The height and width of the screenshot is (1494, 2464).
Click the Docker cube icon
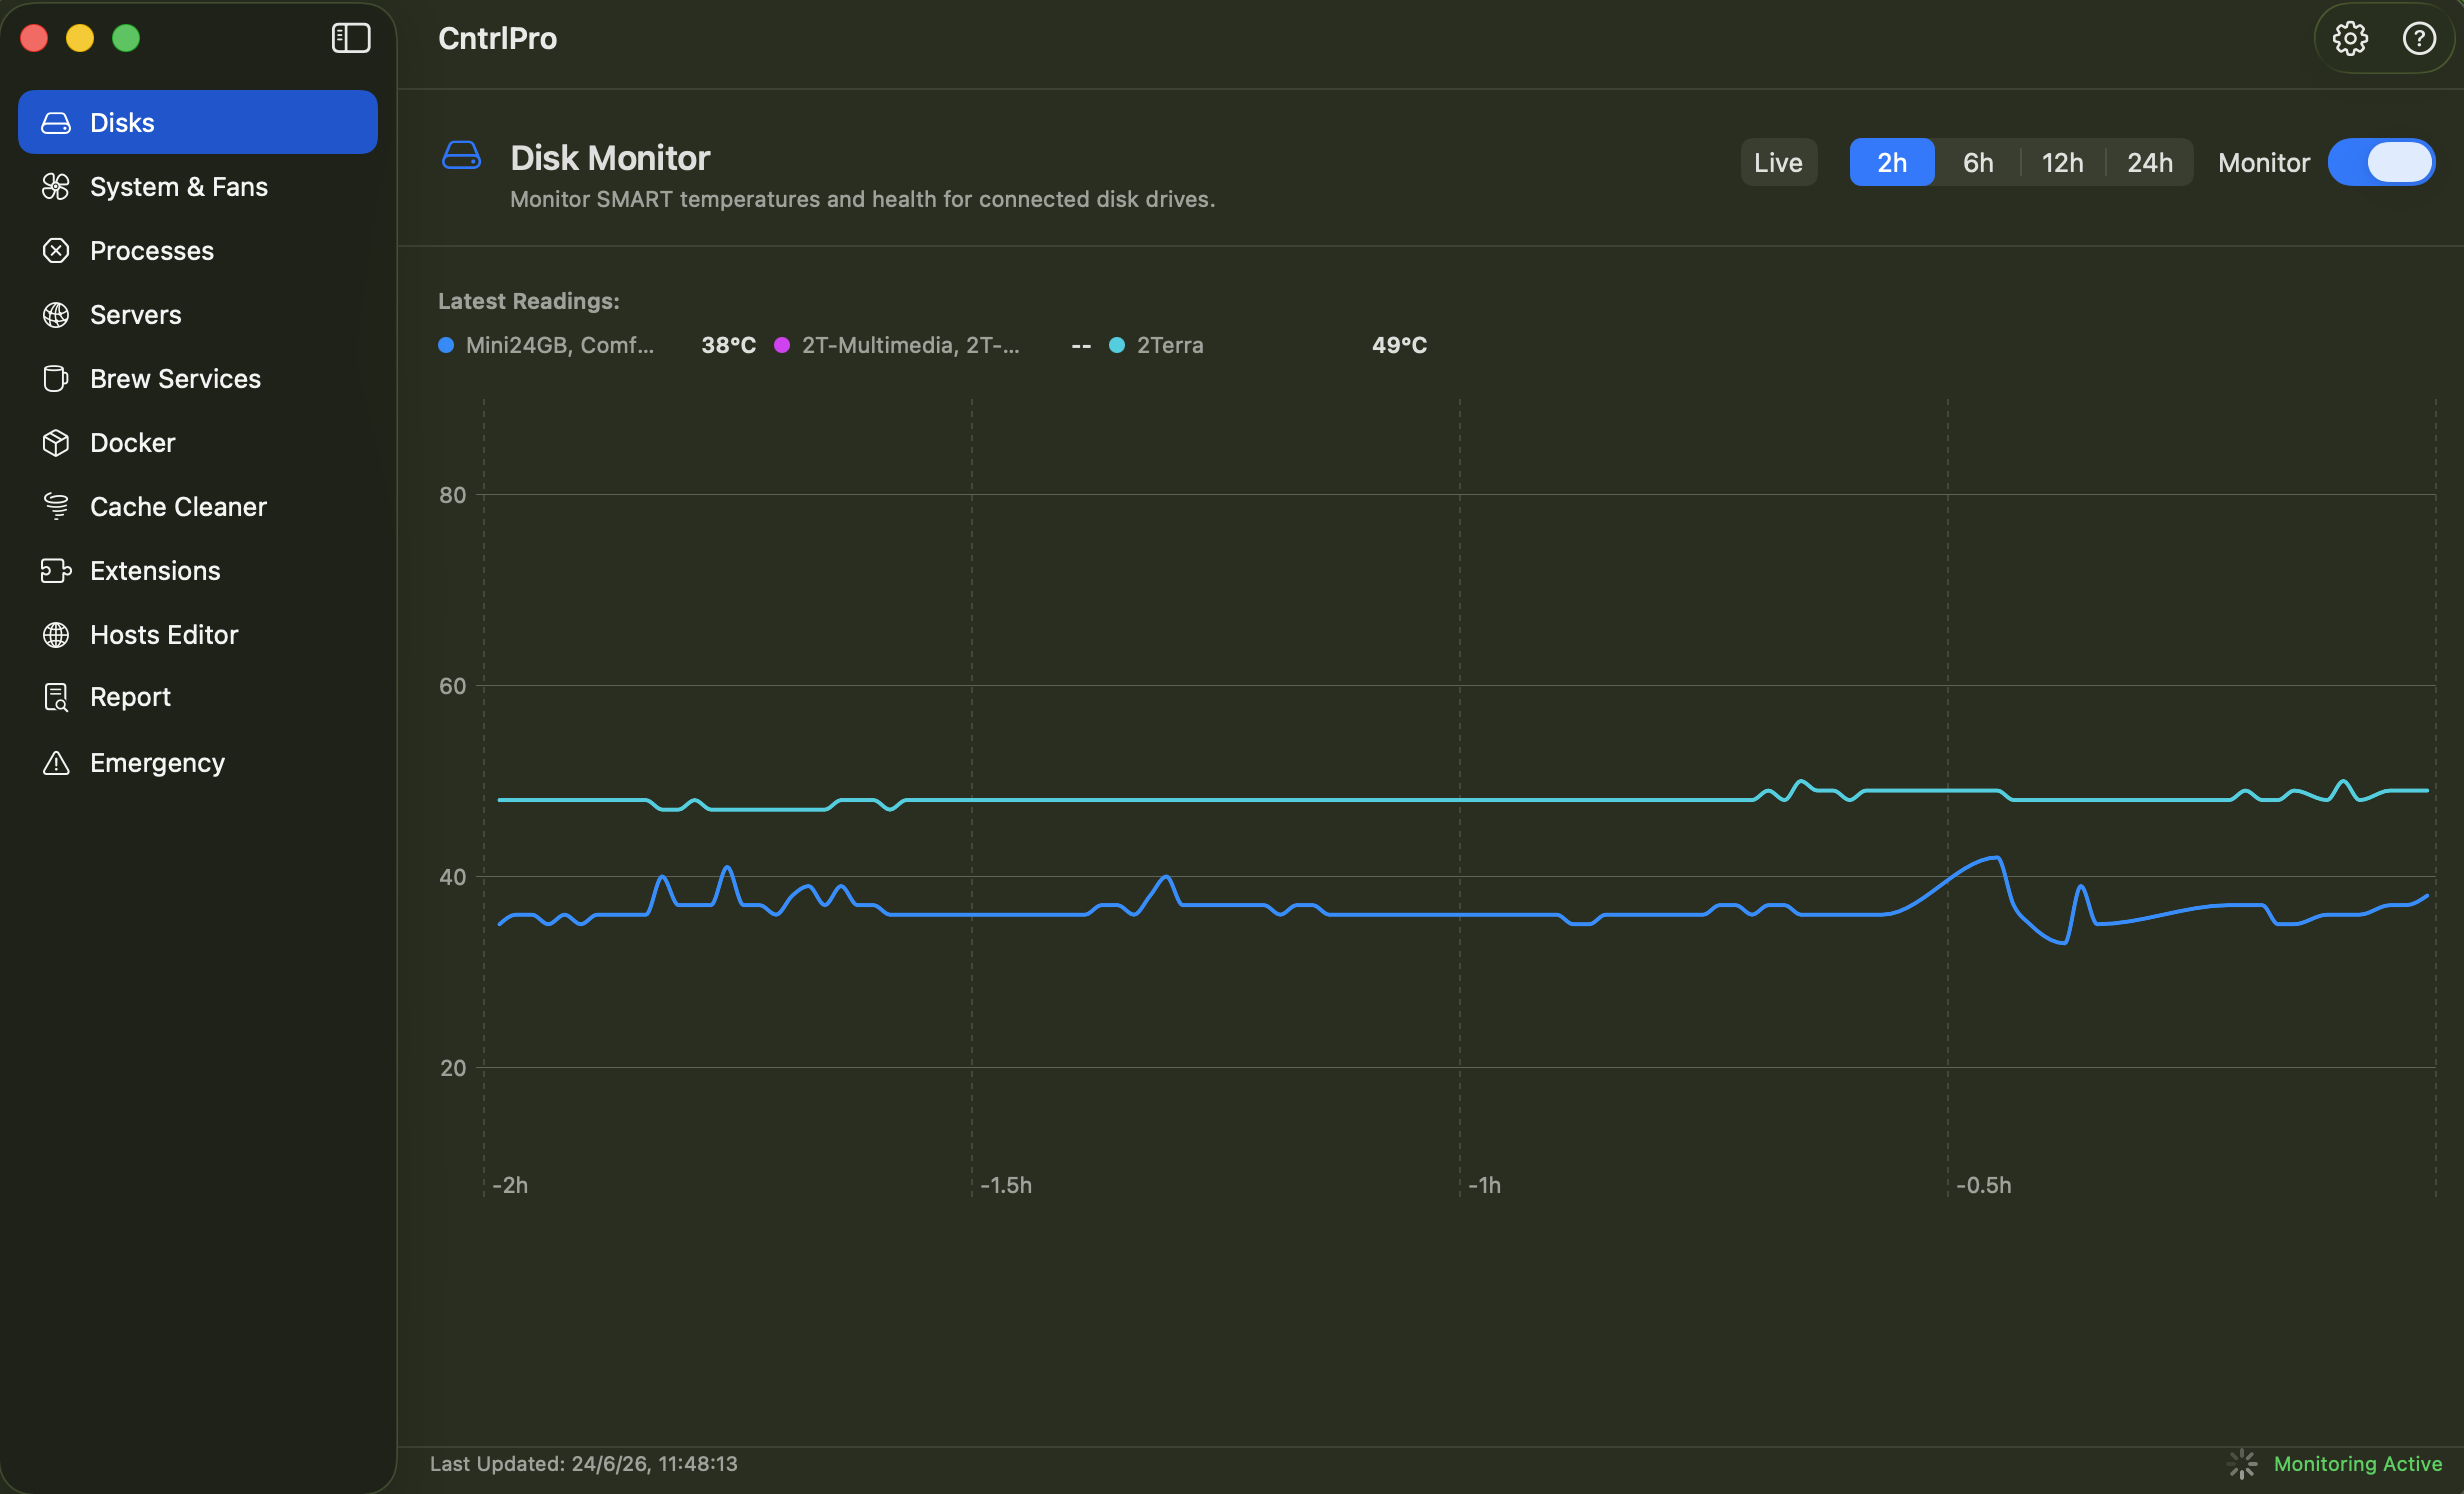[x=56, y=443]
